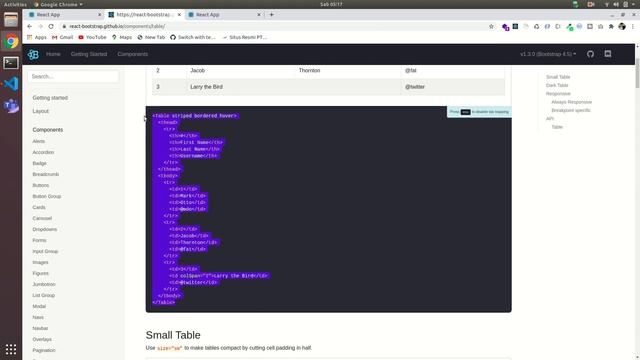Jump to Small Table in contents
This screenshot has height=360, width=640.
click(558, 77)
